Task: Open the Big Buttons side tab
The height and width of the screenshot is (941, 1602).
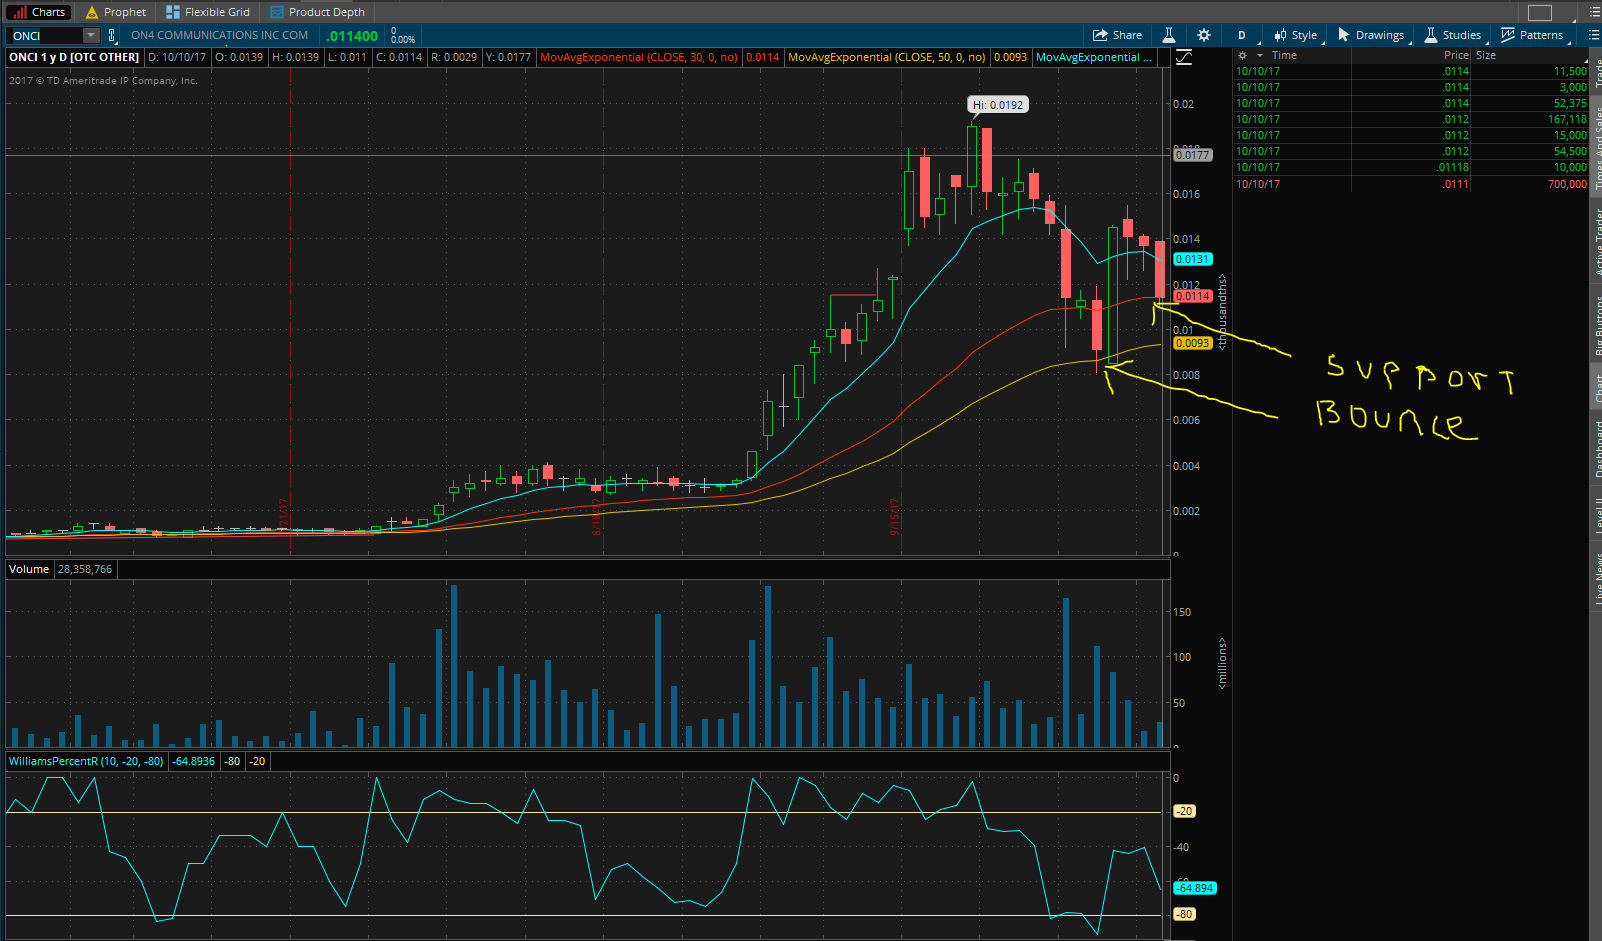Action: tap(1596, 325)
